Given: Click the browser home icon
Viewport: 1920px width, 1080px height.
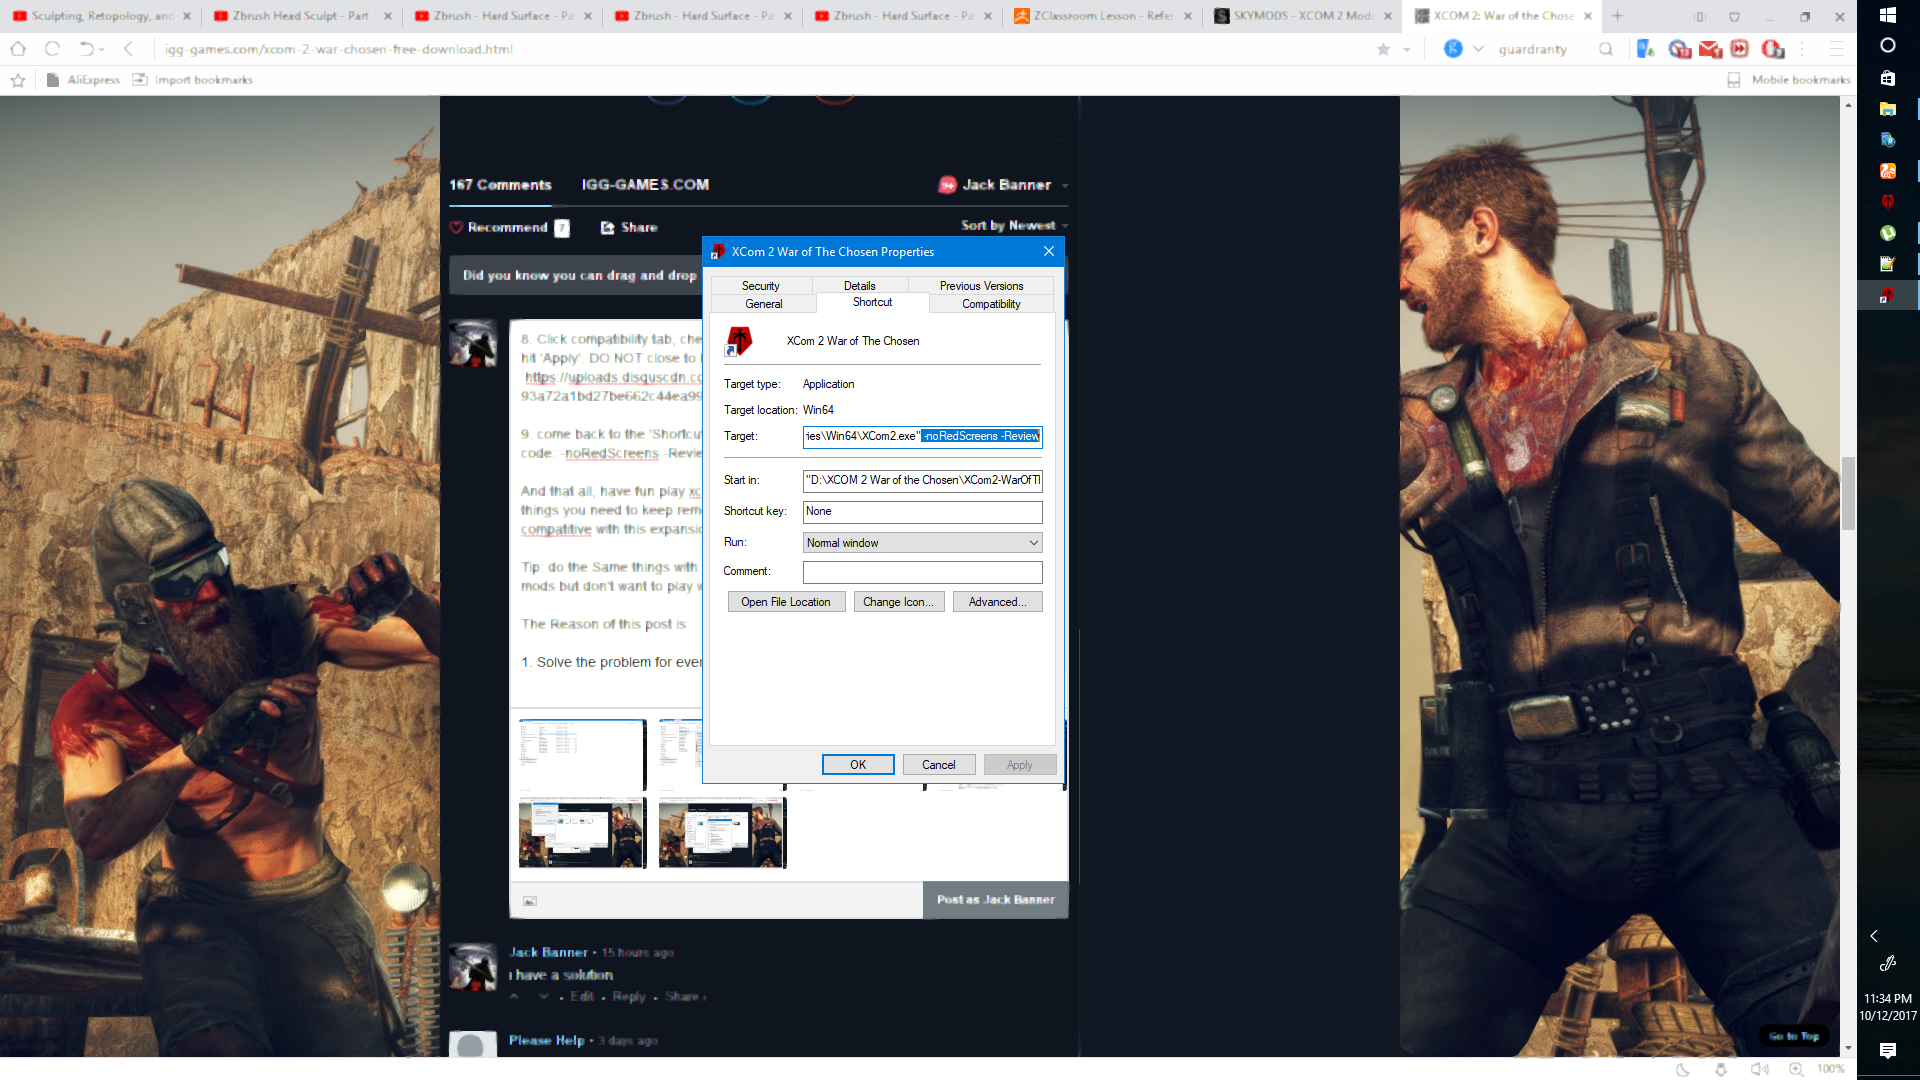Looking at the screenshot, I should pyautogui.click(x=18, y=49).
